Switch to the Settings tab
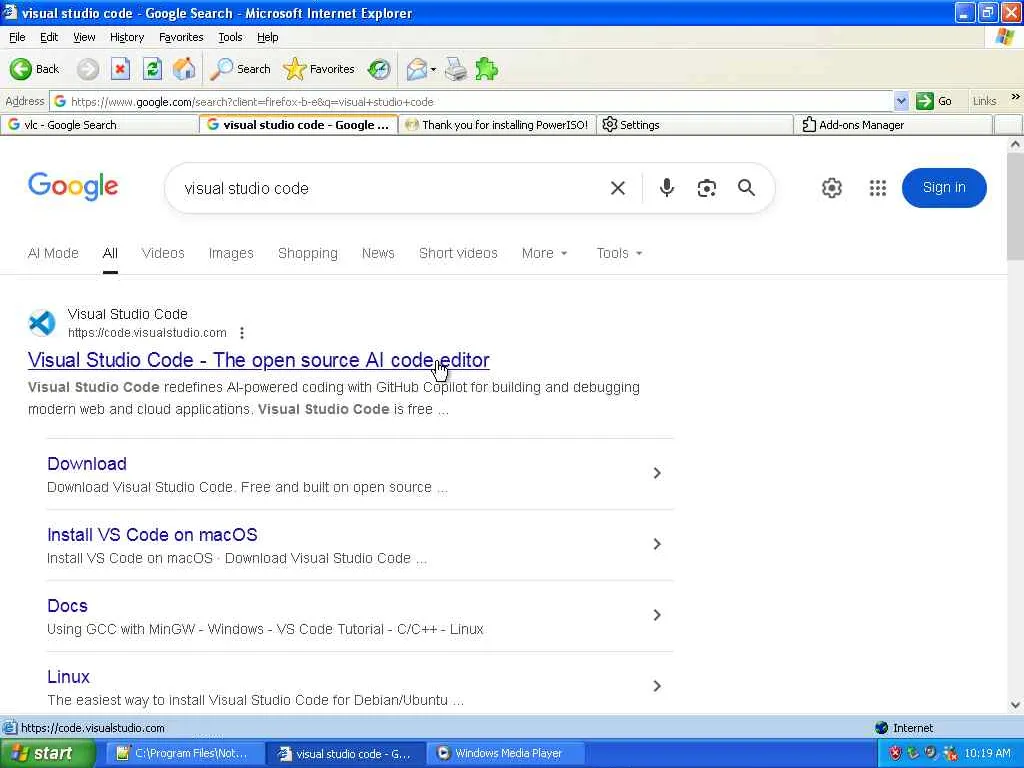This screenshot has height=768, width=1024. coord(695,125)
